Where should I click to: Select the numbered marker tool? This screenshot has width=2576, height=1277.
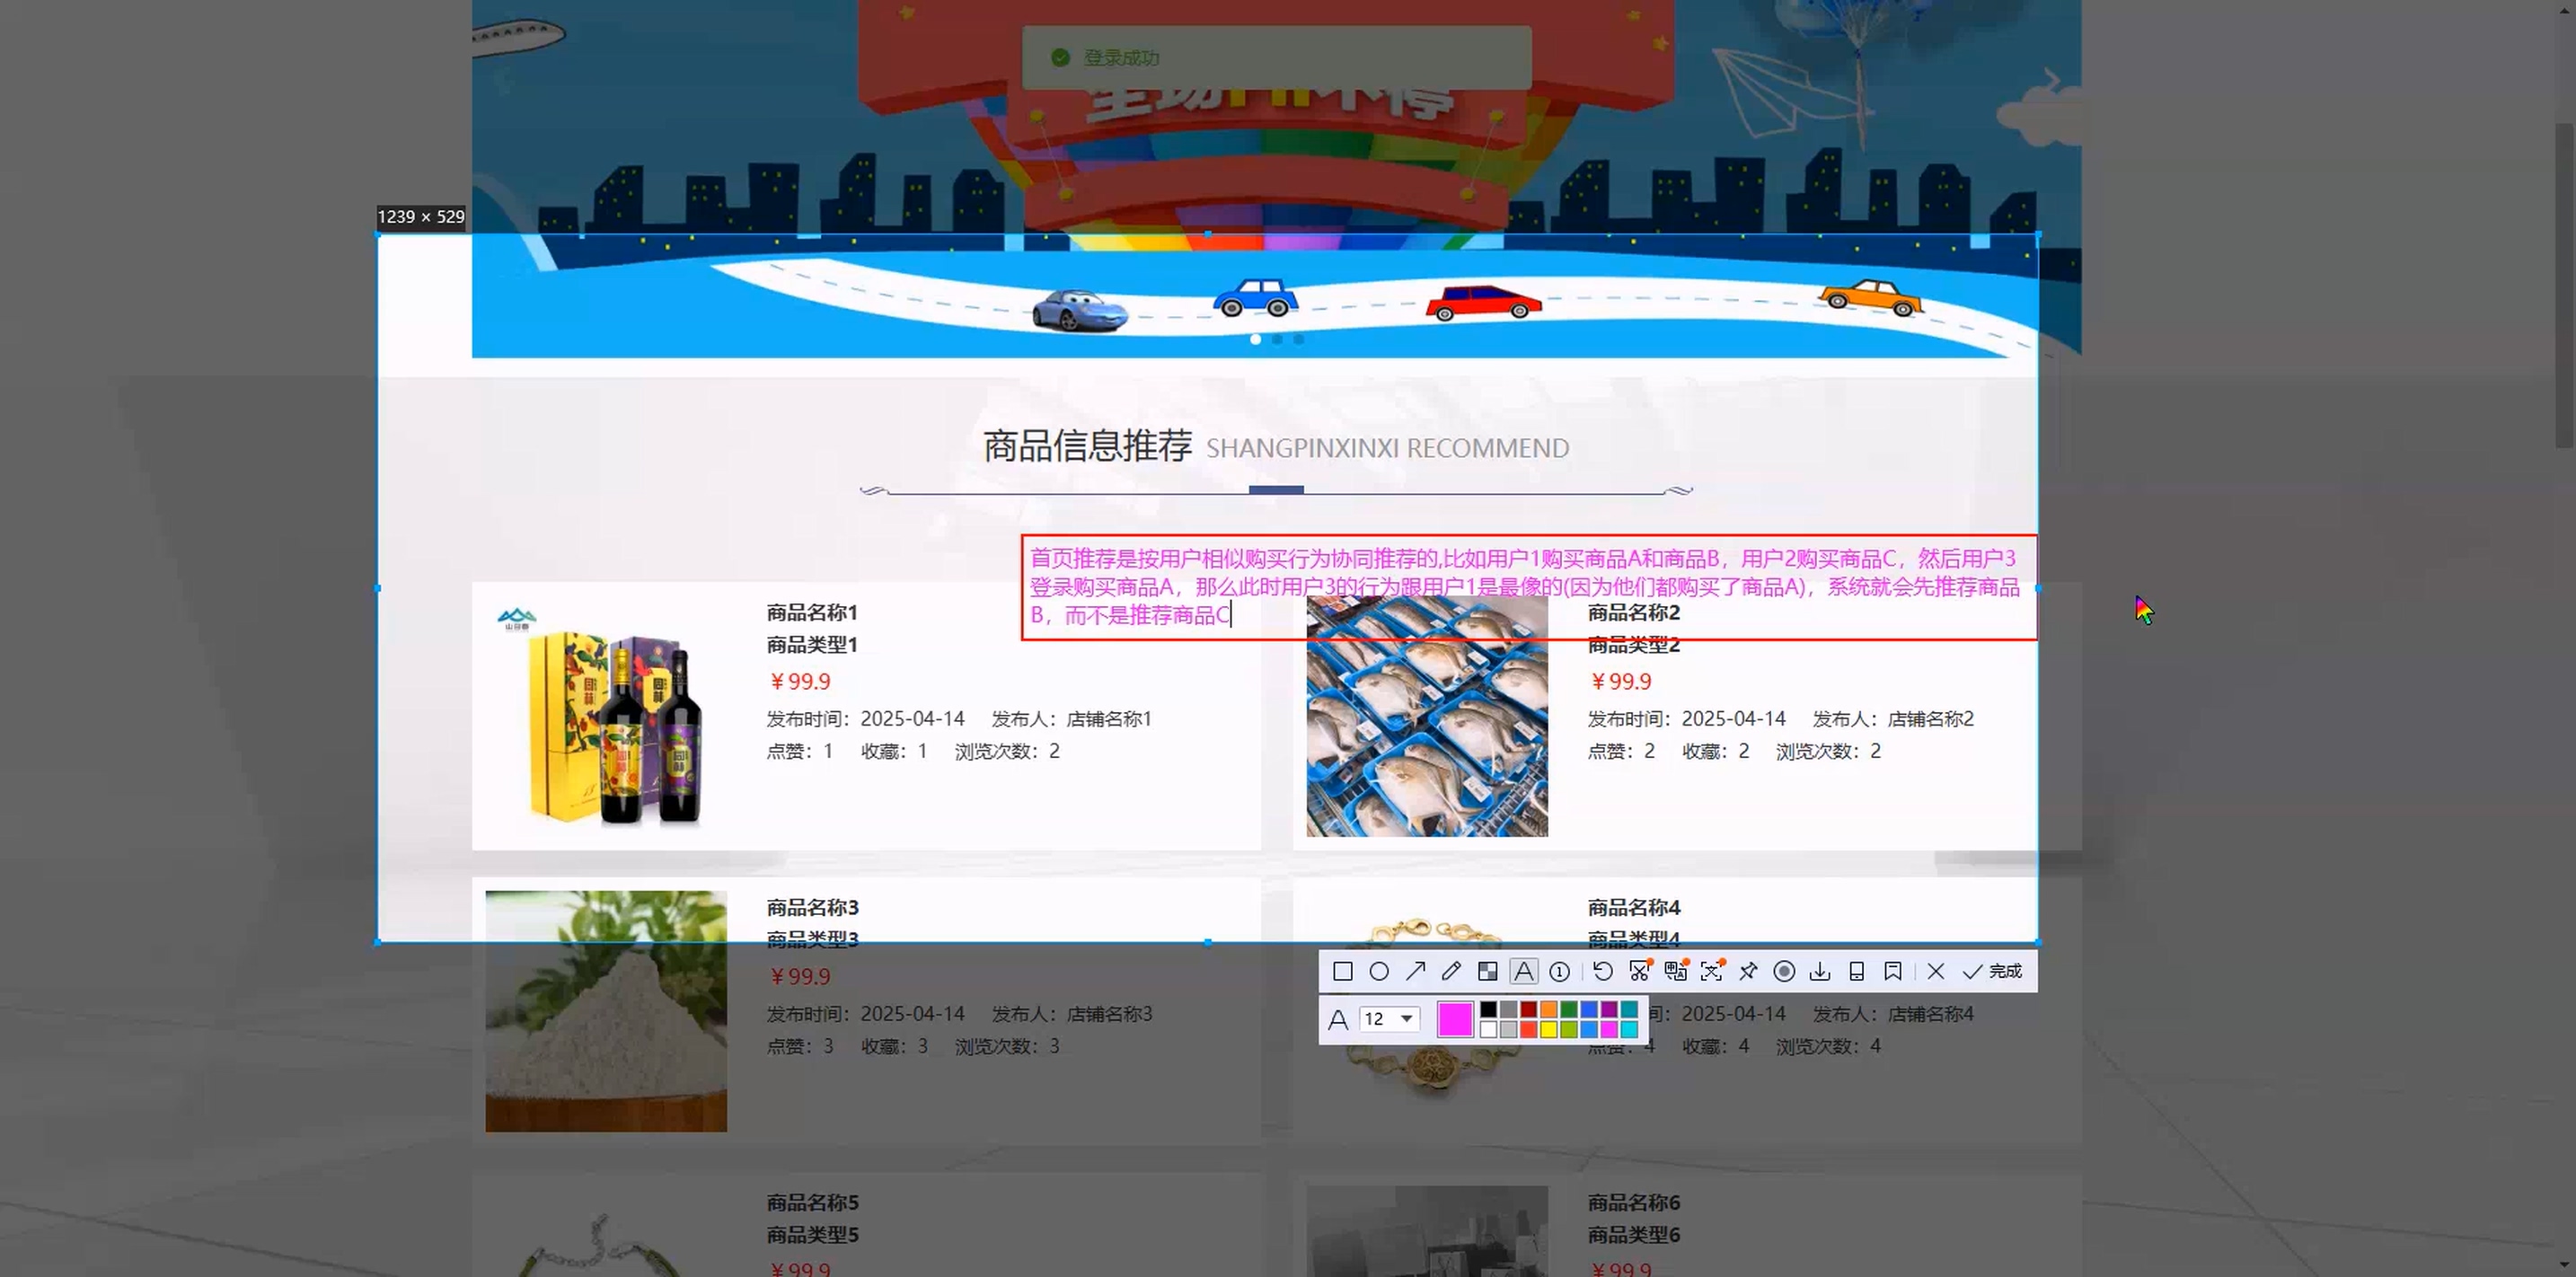(x=1559, y=971)
